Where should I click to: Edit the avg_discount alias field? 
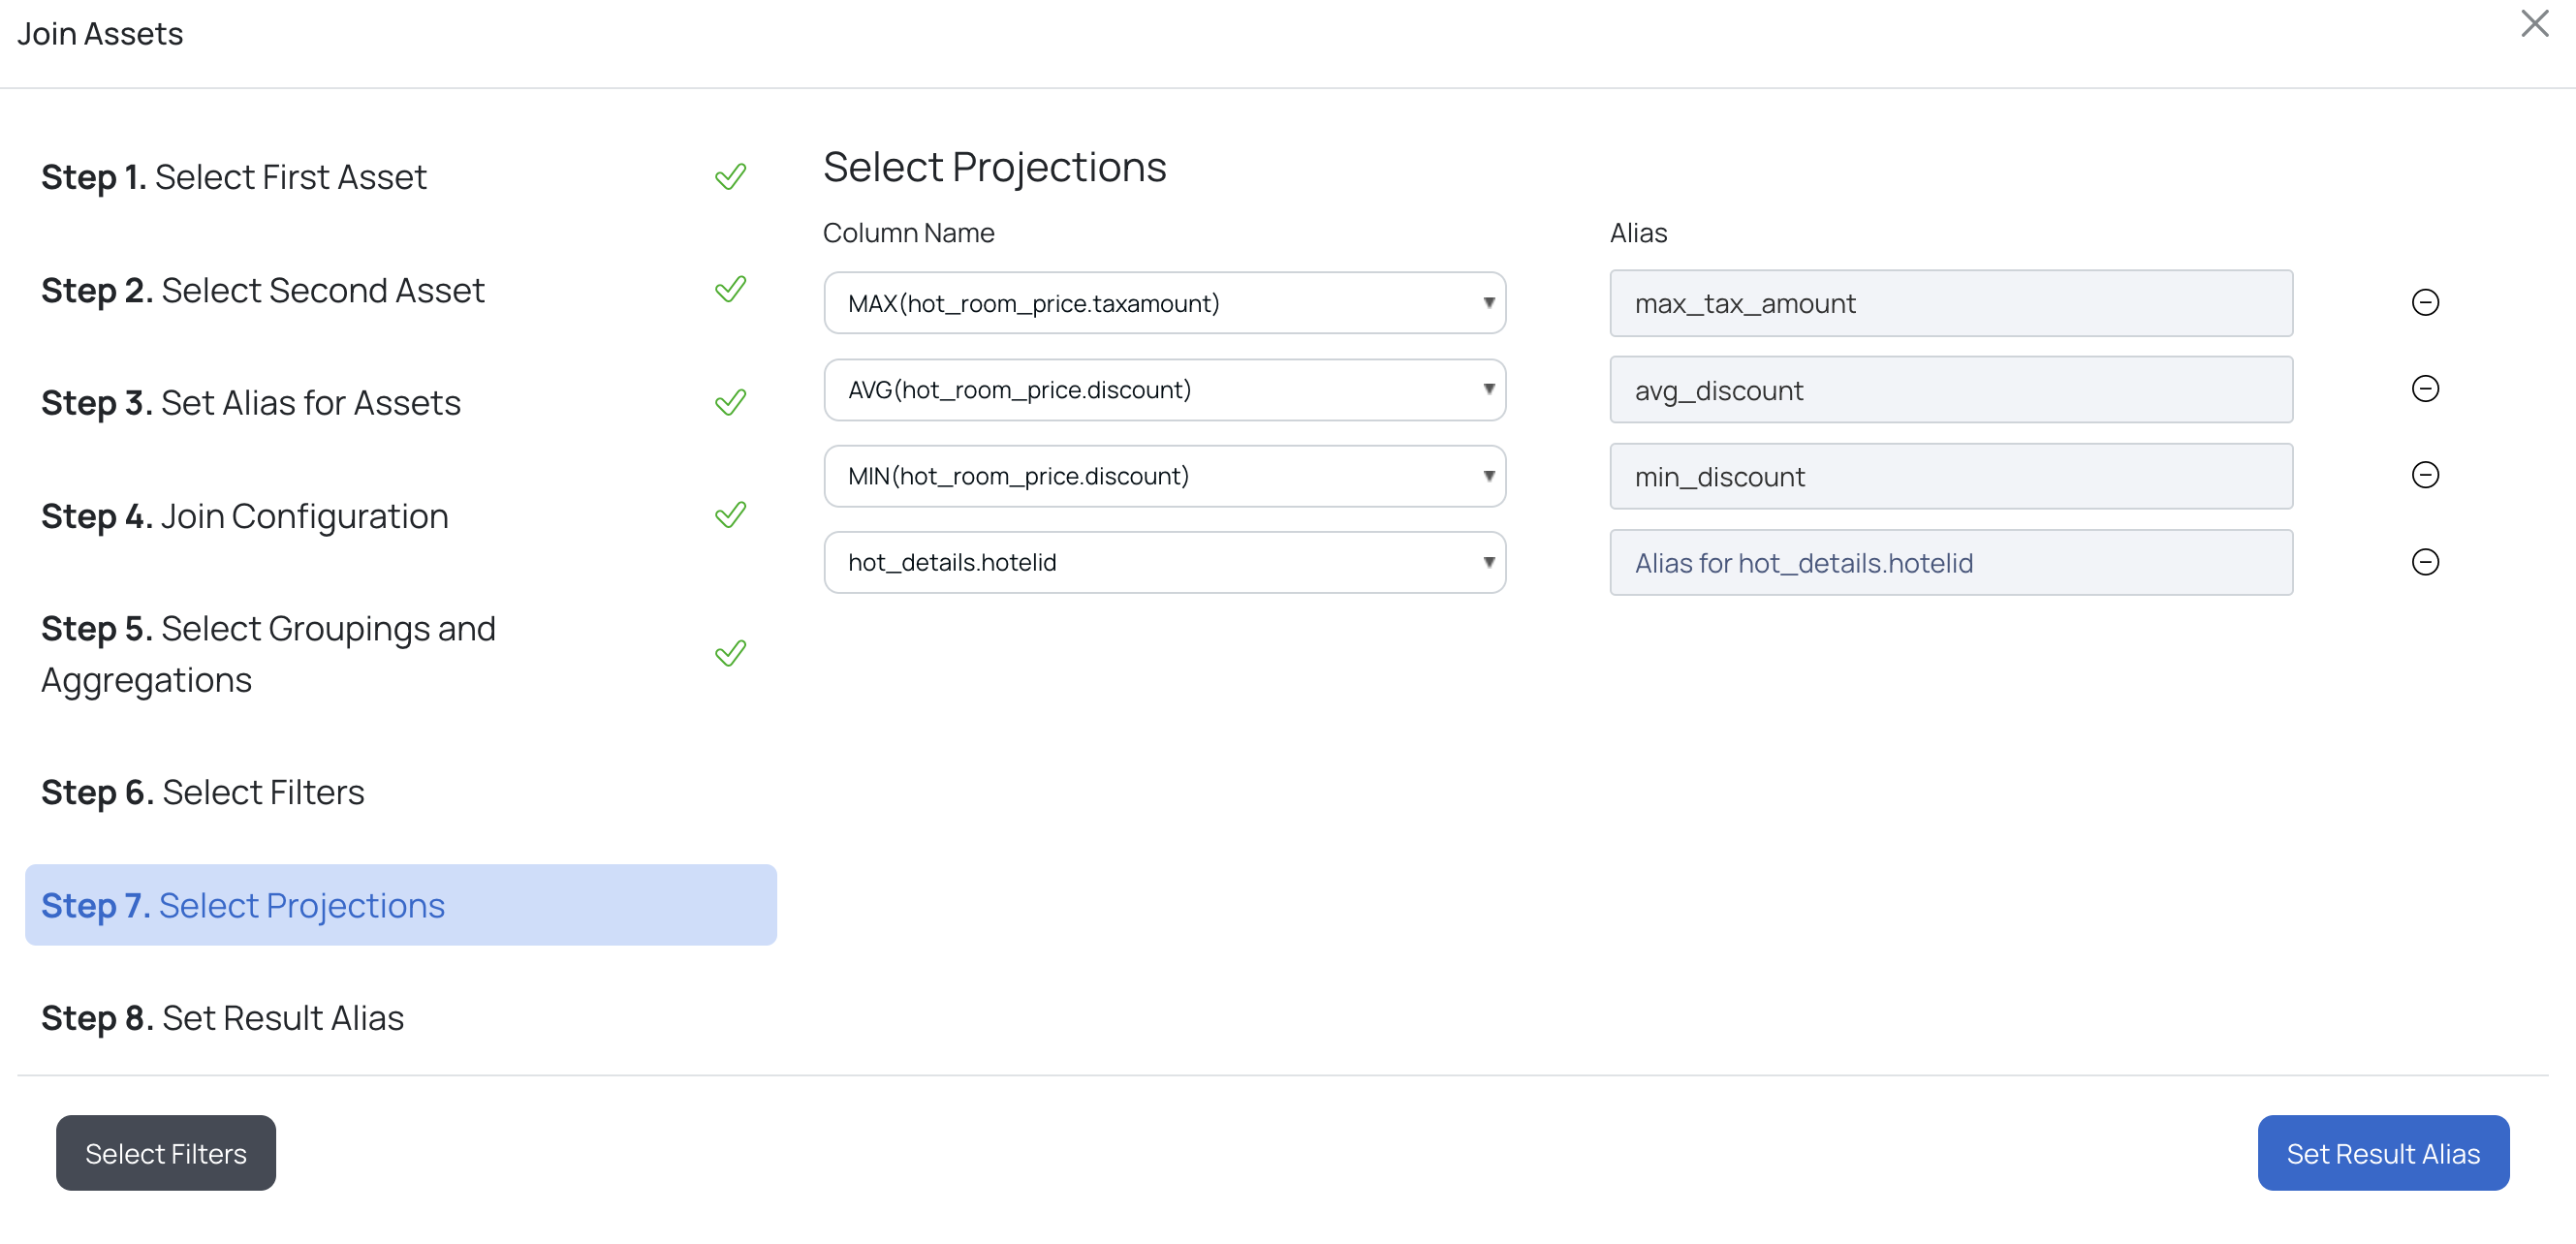pyautogui.click(x=1951, y=390)
